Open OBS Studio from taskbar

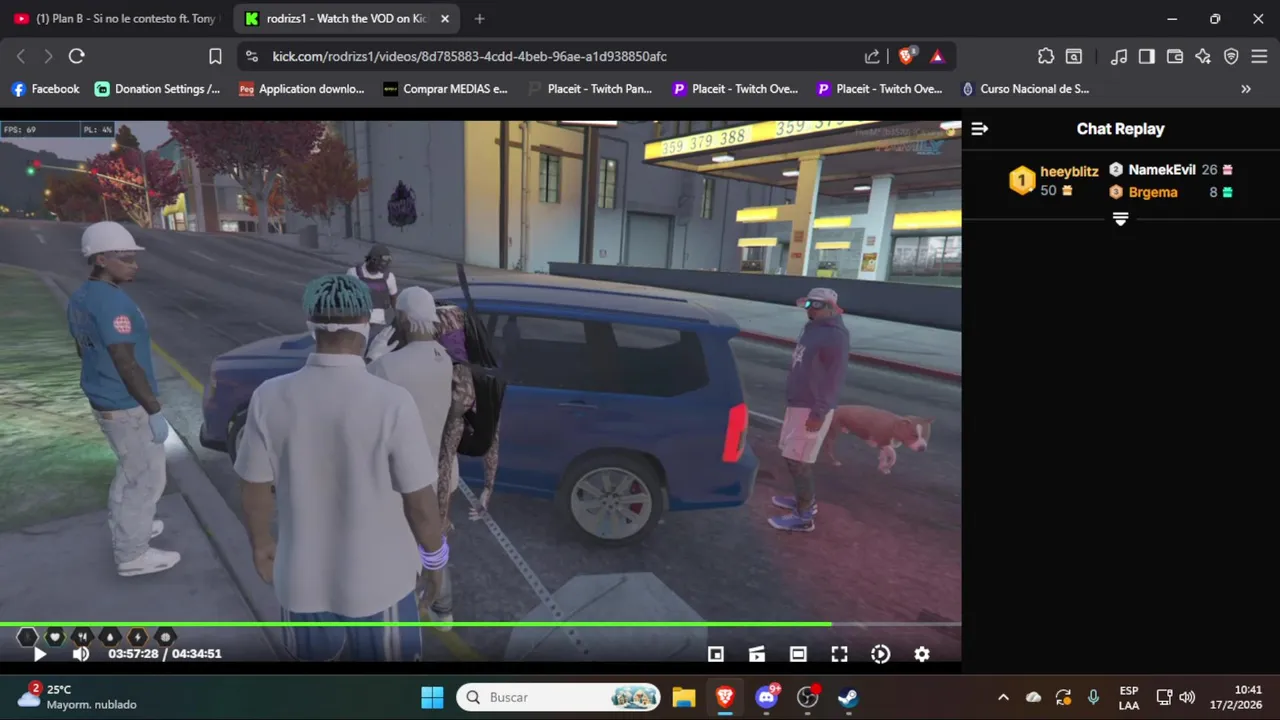coord(808,697)
